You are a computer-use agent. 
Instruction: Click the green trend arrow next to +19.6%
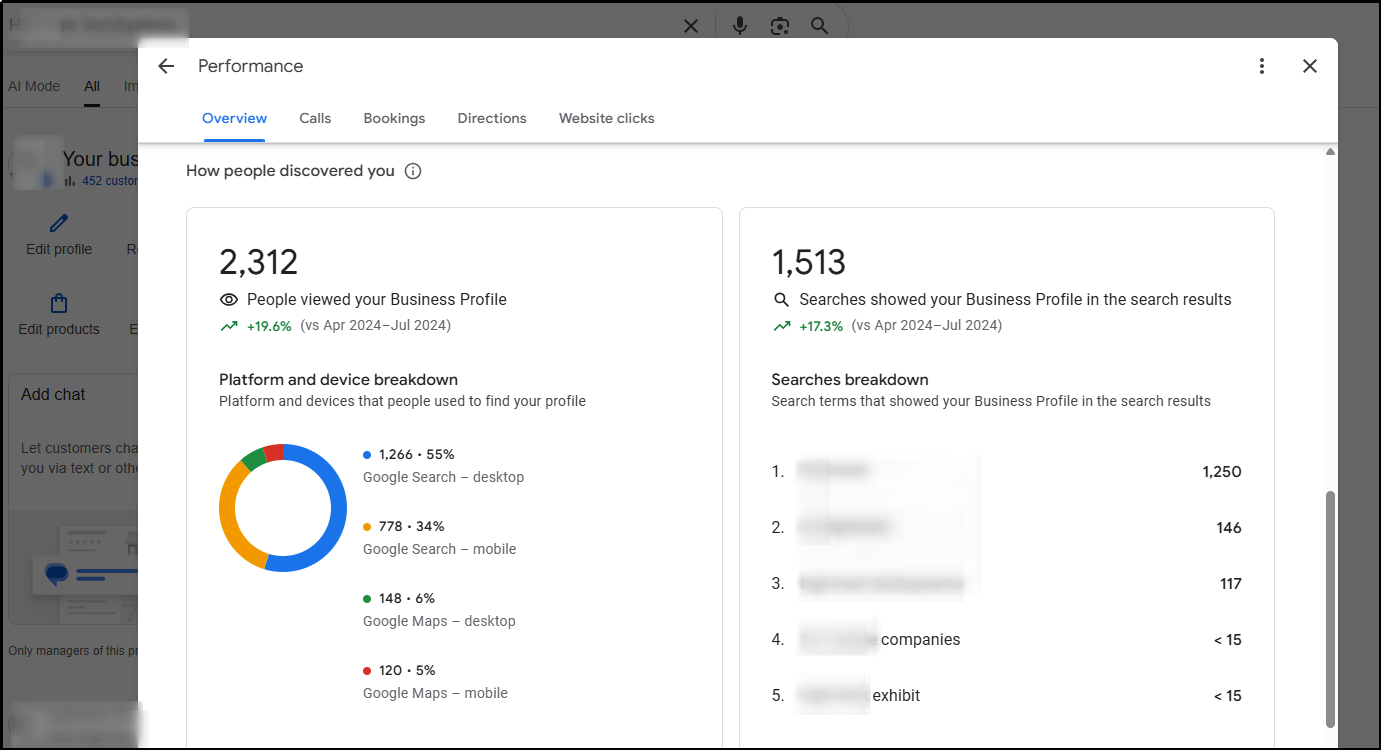228,326
